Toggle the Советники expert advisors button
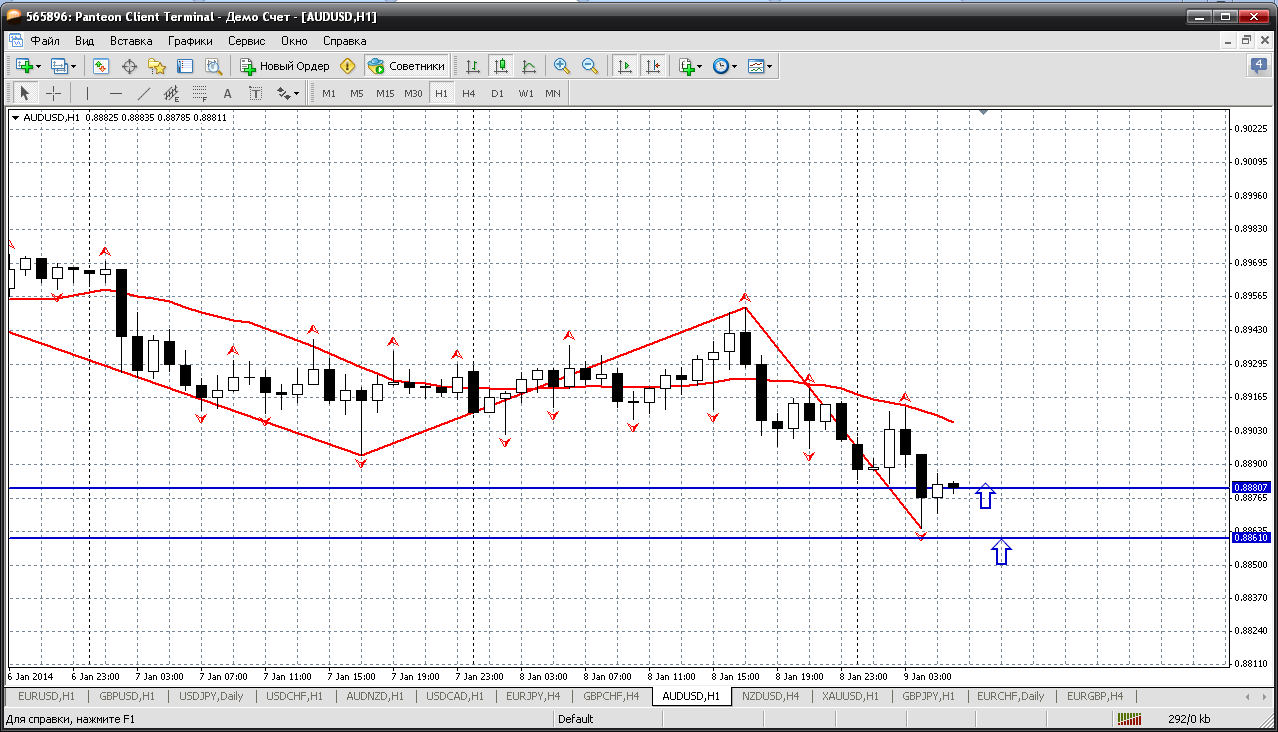The image size is (1278, 732). 406,66
